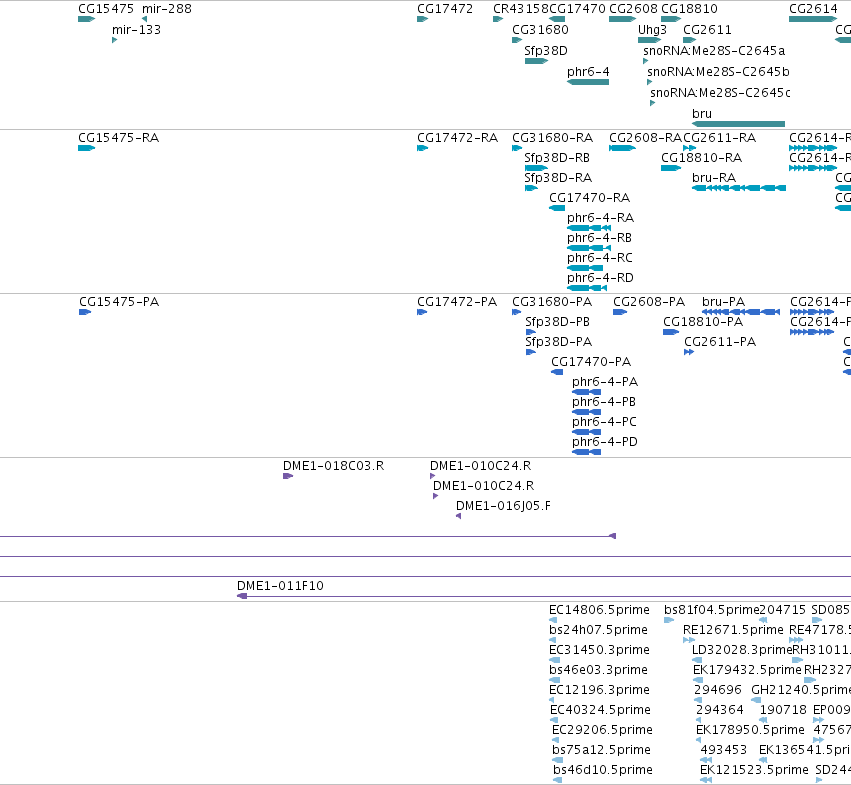Click the CG31680-PA protein label

coord(552,302)
